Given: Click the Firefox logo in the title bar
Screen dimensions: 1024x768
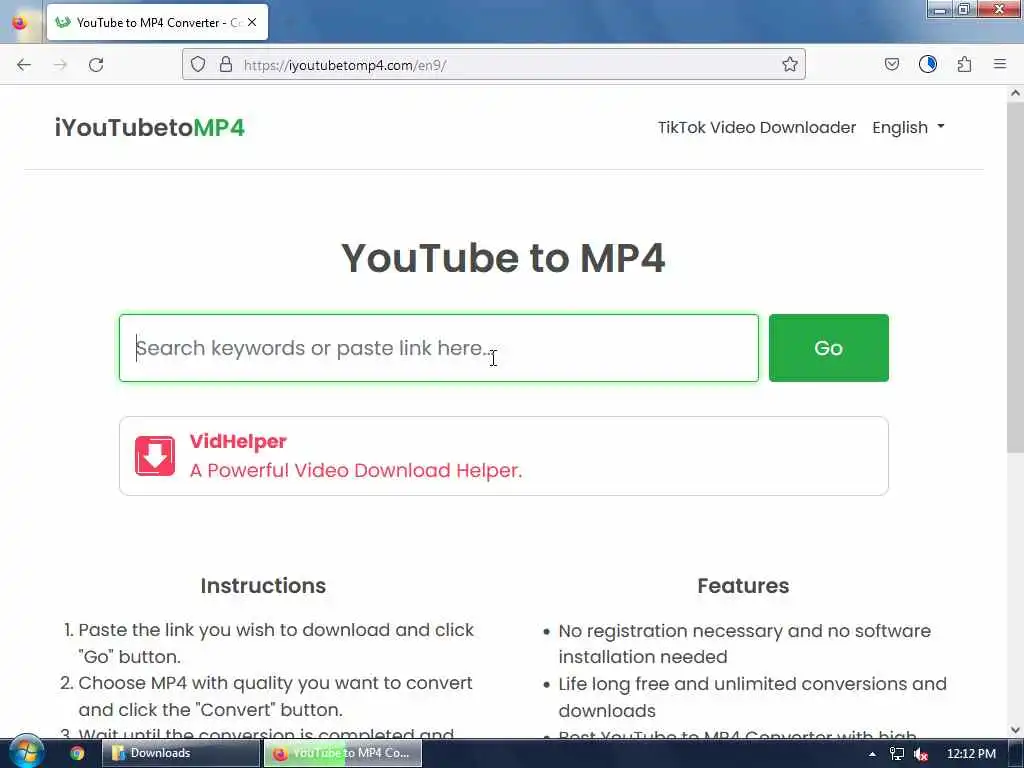Looking at the screenshot, I should 20,22.
